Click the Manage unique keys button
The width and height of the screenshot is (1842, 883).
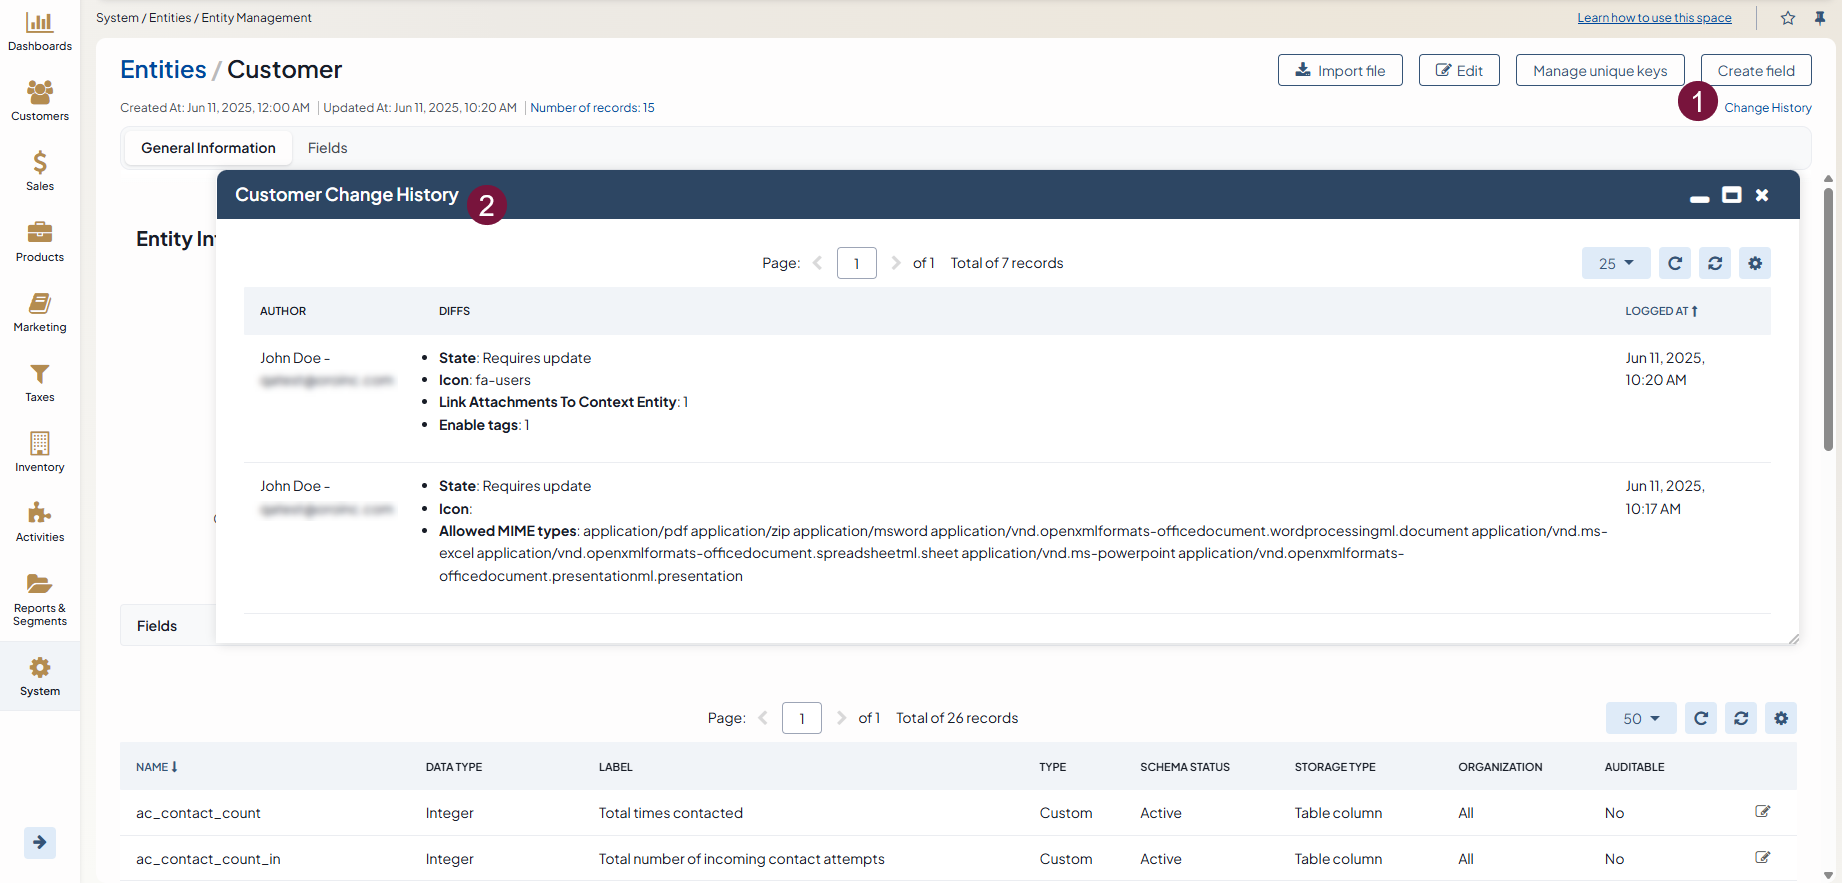point(1599,71)
